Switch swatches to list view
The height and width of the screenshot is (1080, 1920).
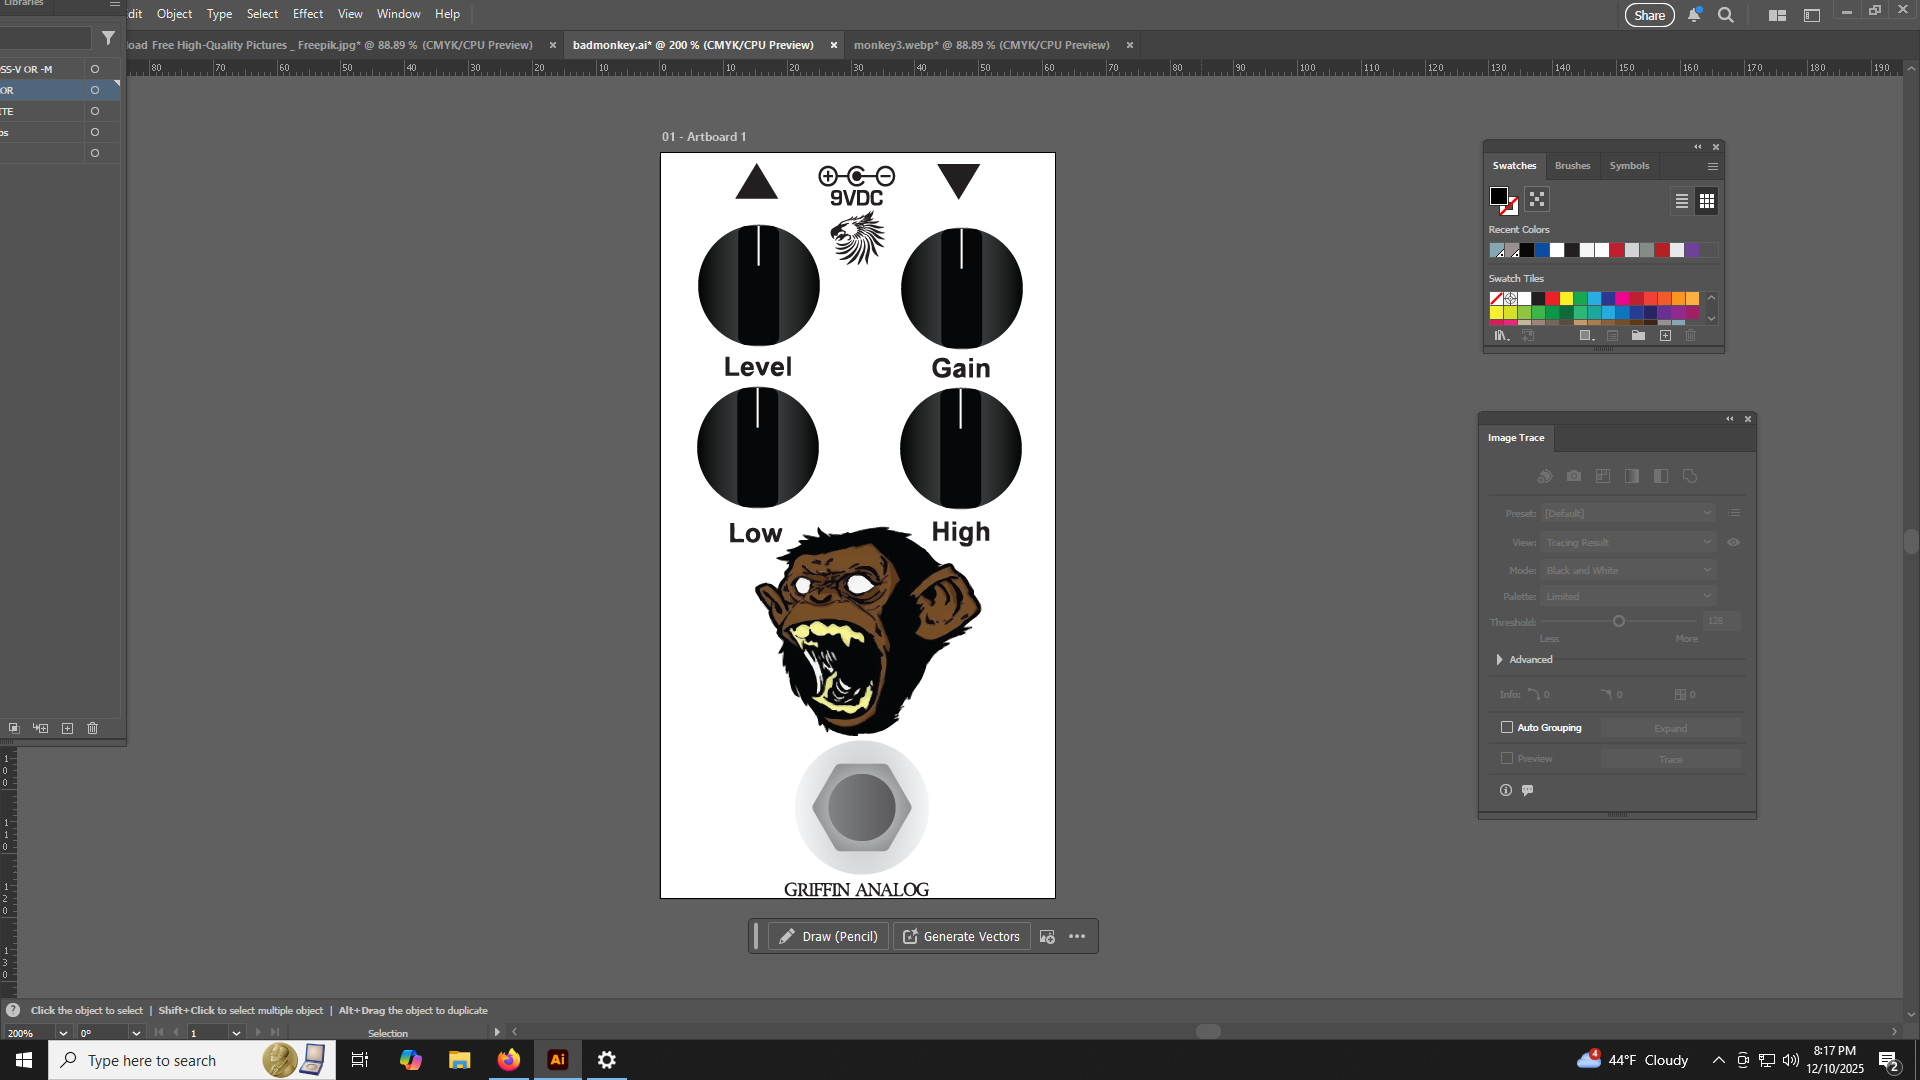1682,201
